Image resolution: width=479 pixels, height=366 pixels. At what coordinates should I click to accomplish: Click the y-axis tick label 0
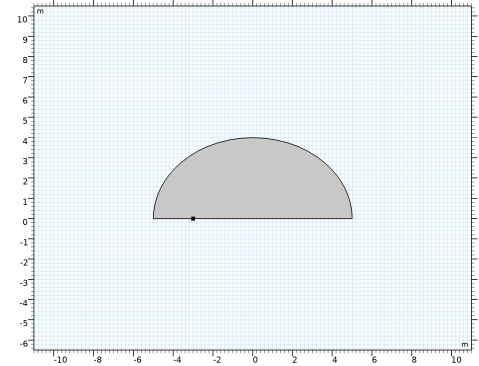(25, 222)
